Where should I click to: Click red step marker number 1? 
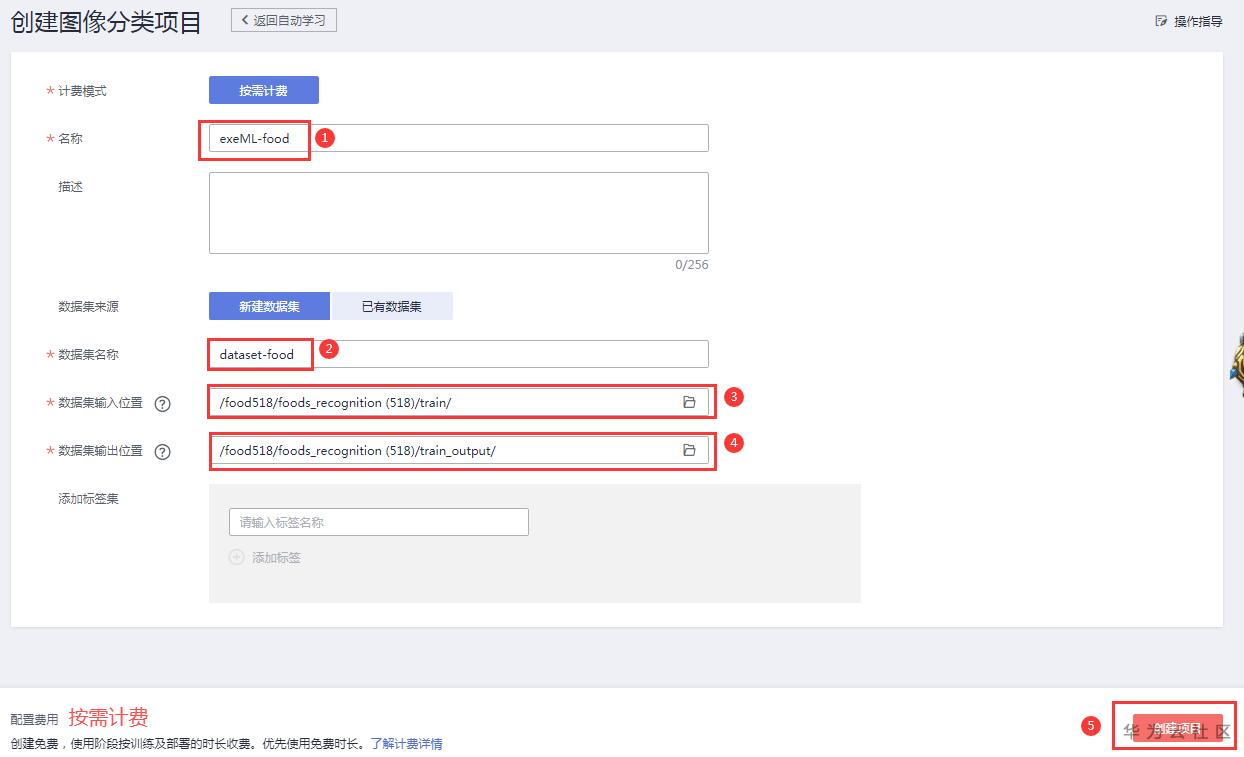[x=325, y=138]
